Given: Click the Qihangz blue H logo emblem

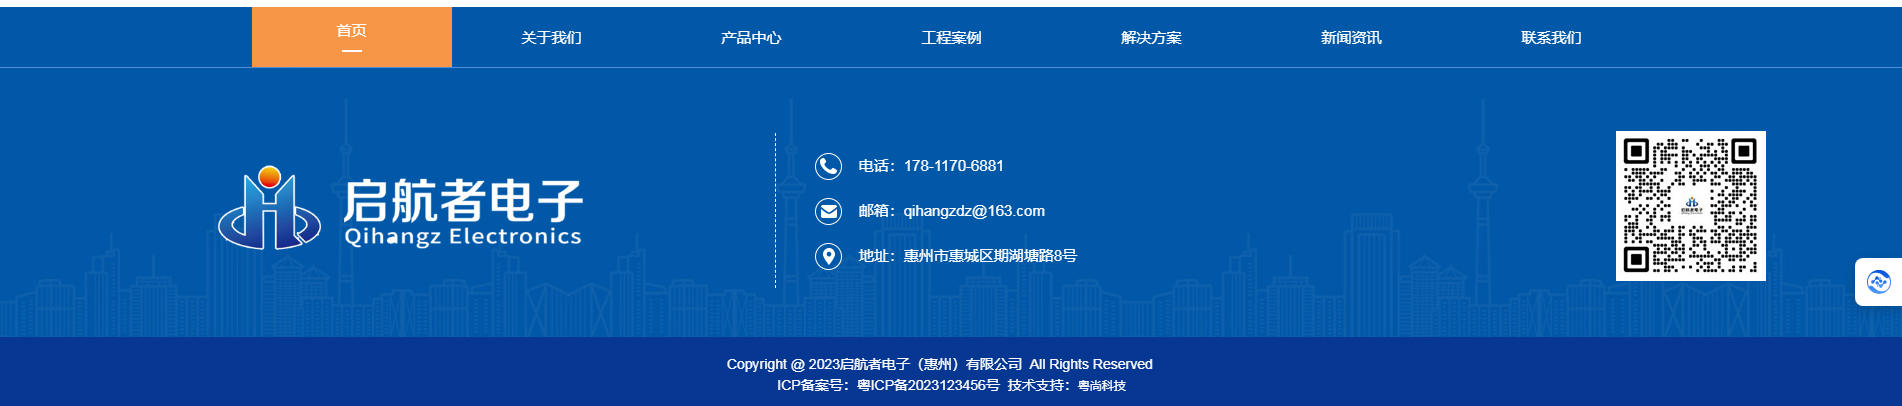Looking at the screenshot, I should coord(269,208).
